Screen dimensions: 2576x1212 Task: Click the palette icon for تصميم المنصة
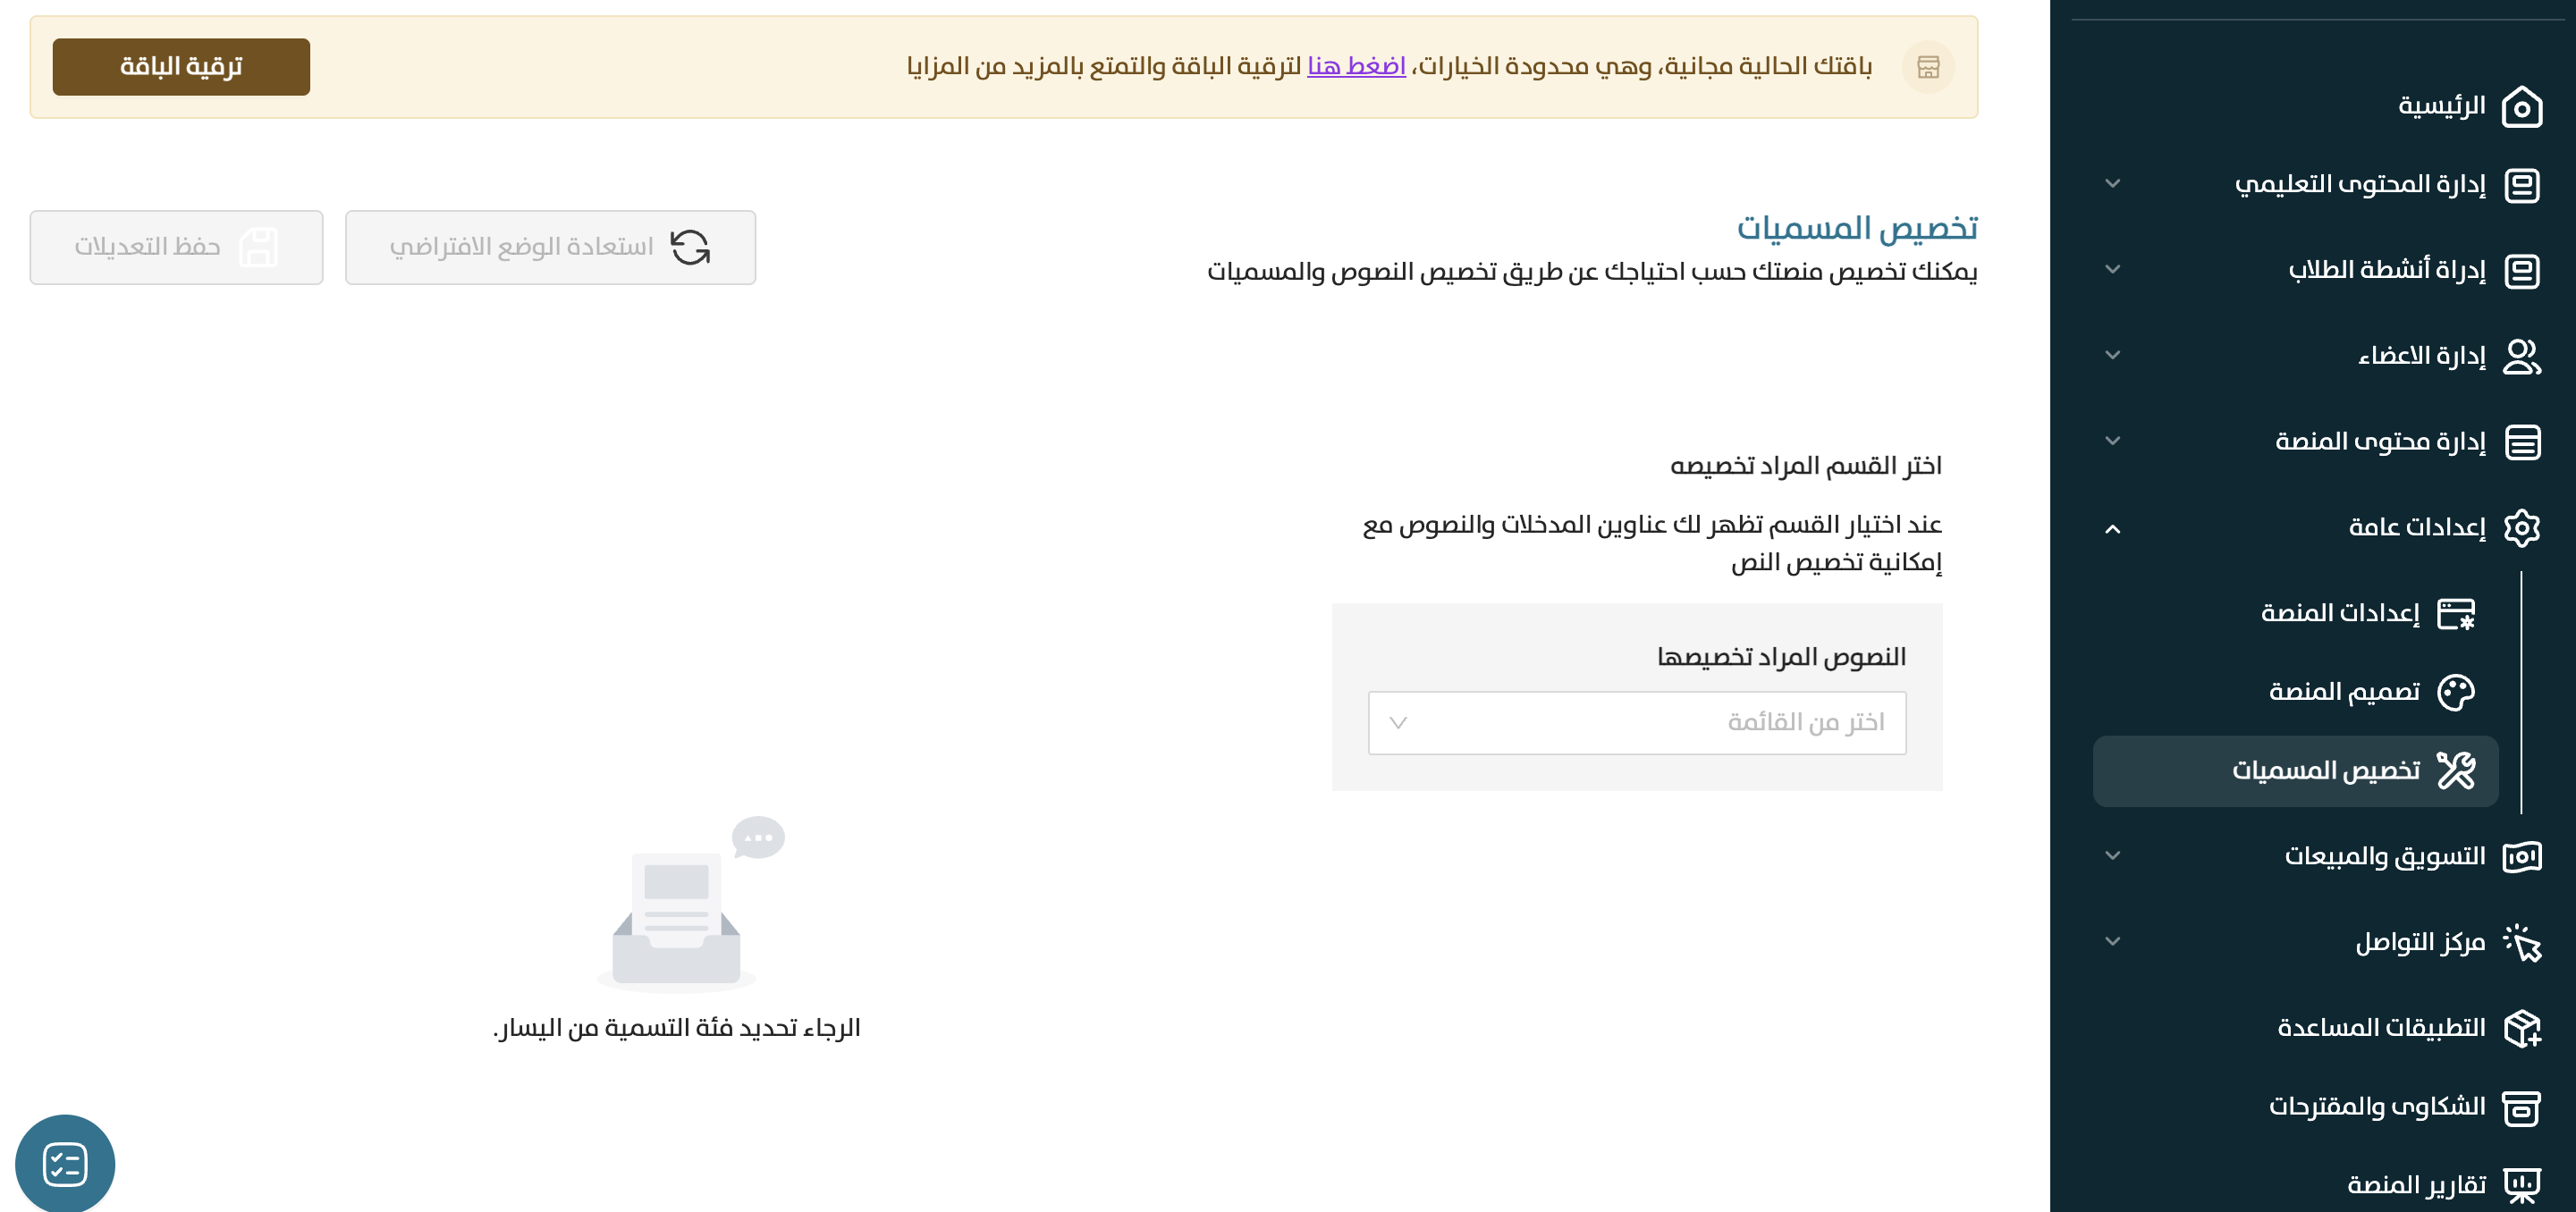tap(2455, 692)
